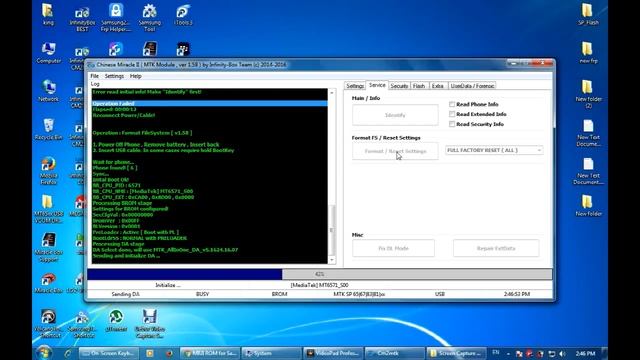
Task: Open the InfinityBox BEST shortcut
Action: pos(82,18)
